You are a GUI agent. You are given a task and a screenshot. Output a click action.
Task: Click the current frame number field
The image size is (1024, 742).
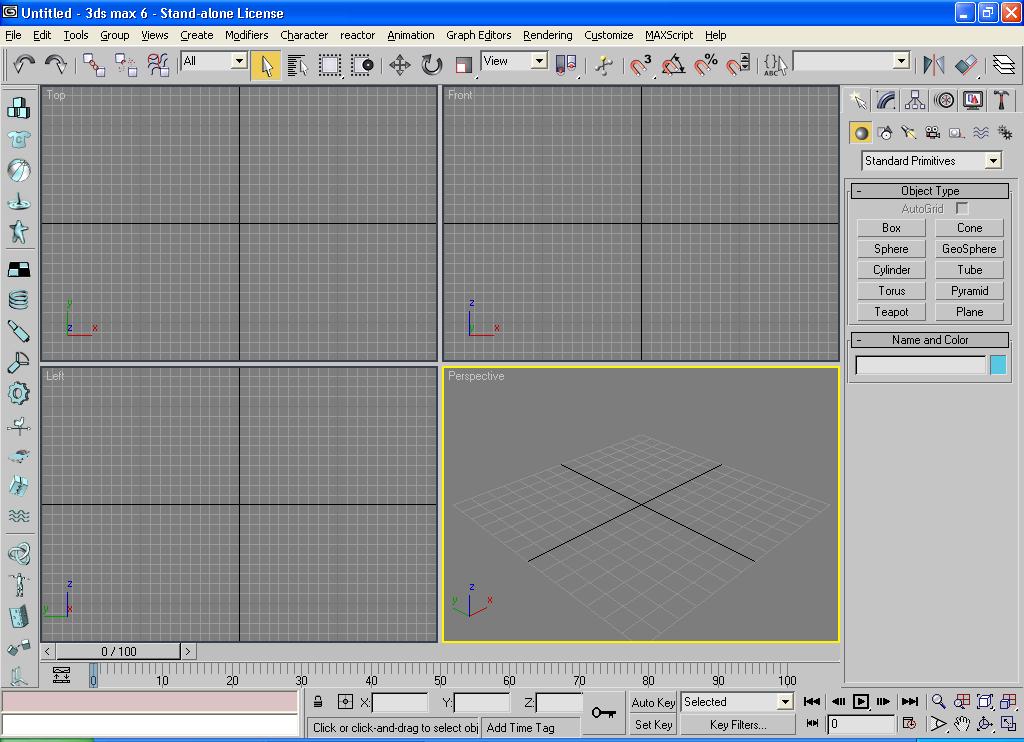[861, 724]
